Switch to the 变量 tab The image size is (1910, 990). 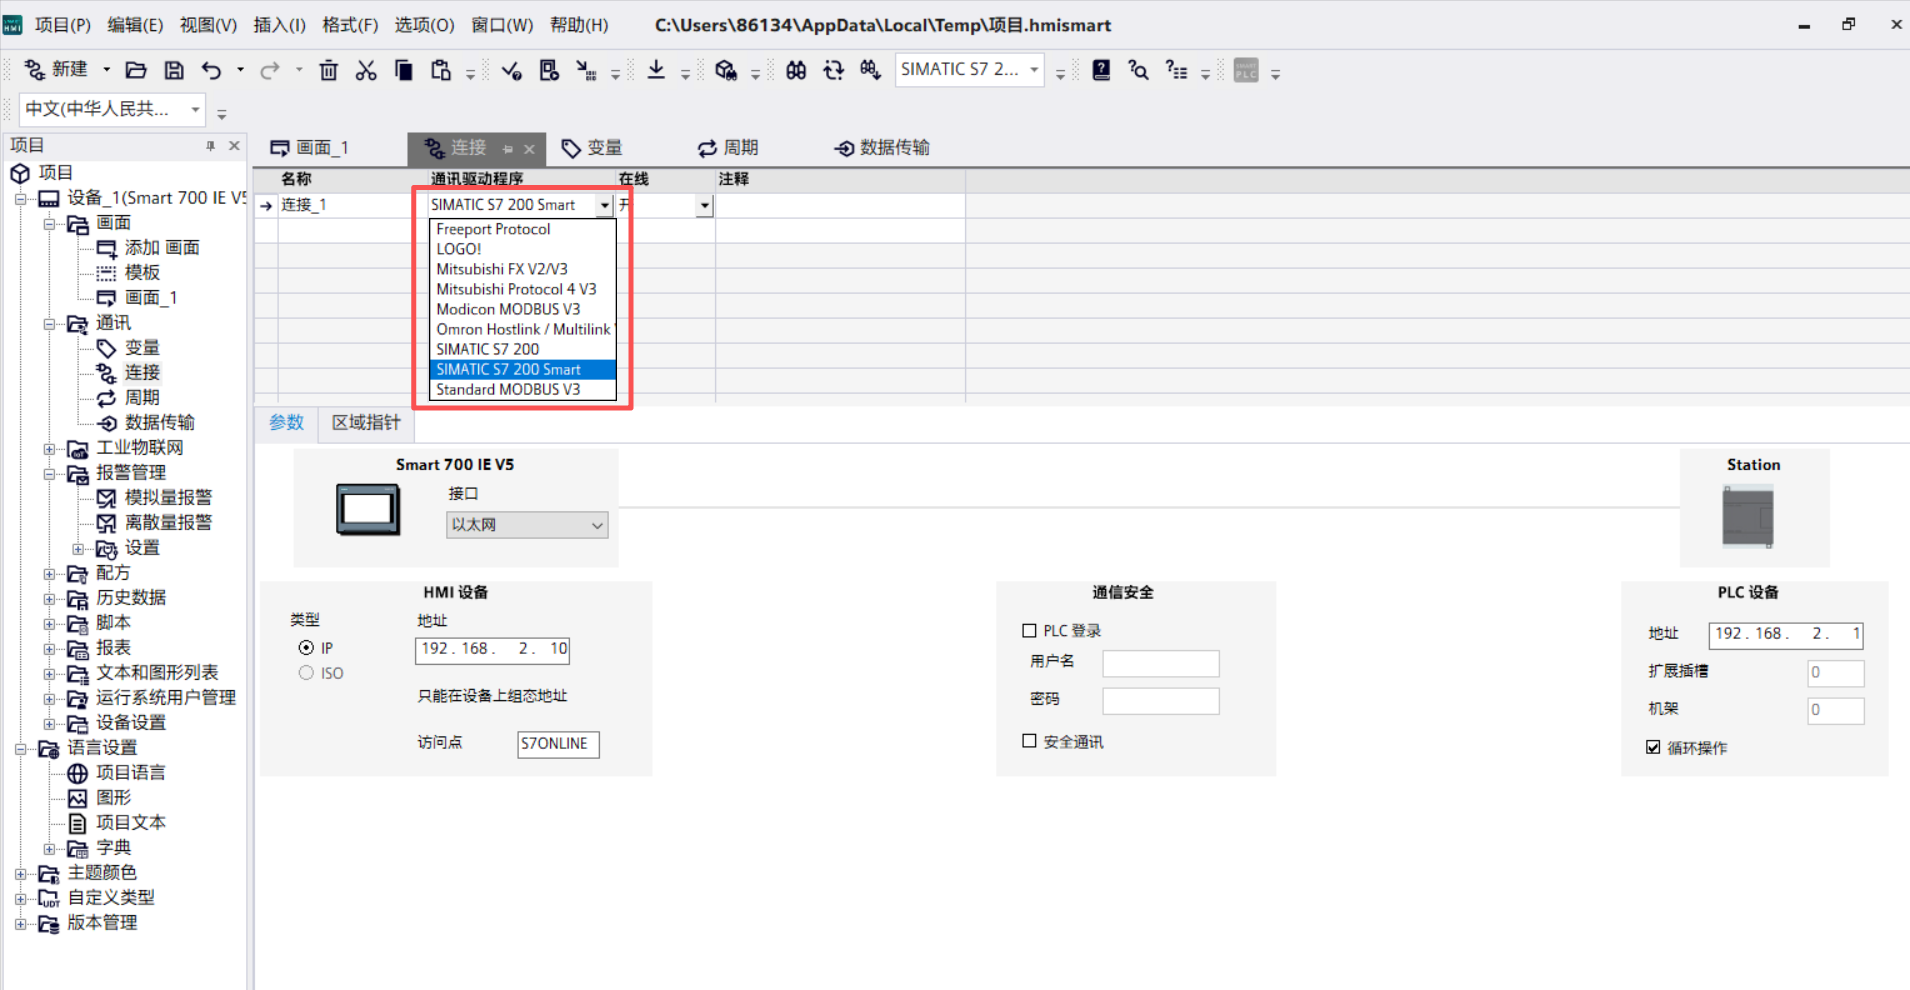click(x=592, y=148)
